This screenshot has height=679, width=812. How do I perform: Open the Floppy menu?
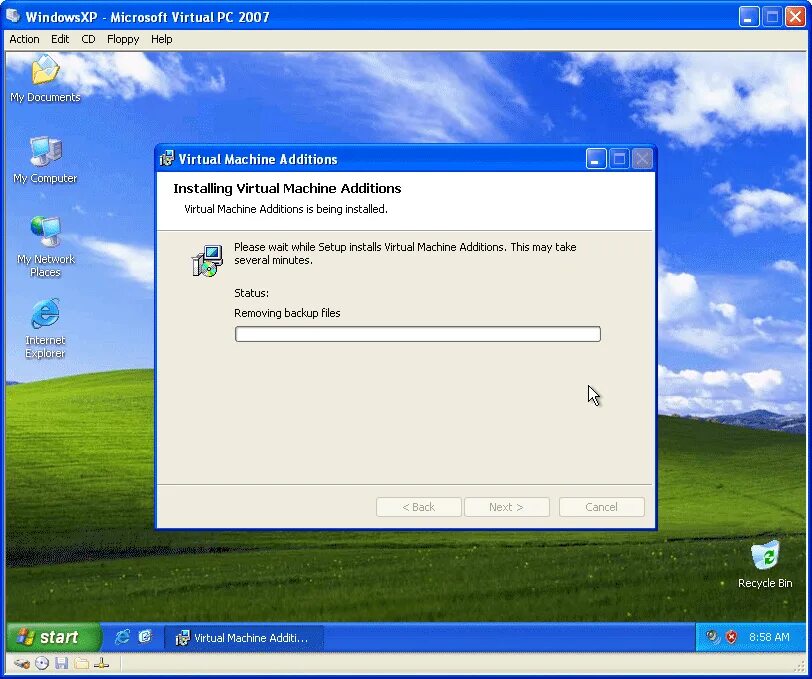pos(123,39)
